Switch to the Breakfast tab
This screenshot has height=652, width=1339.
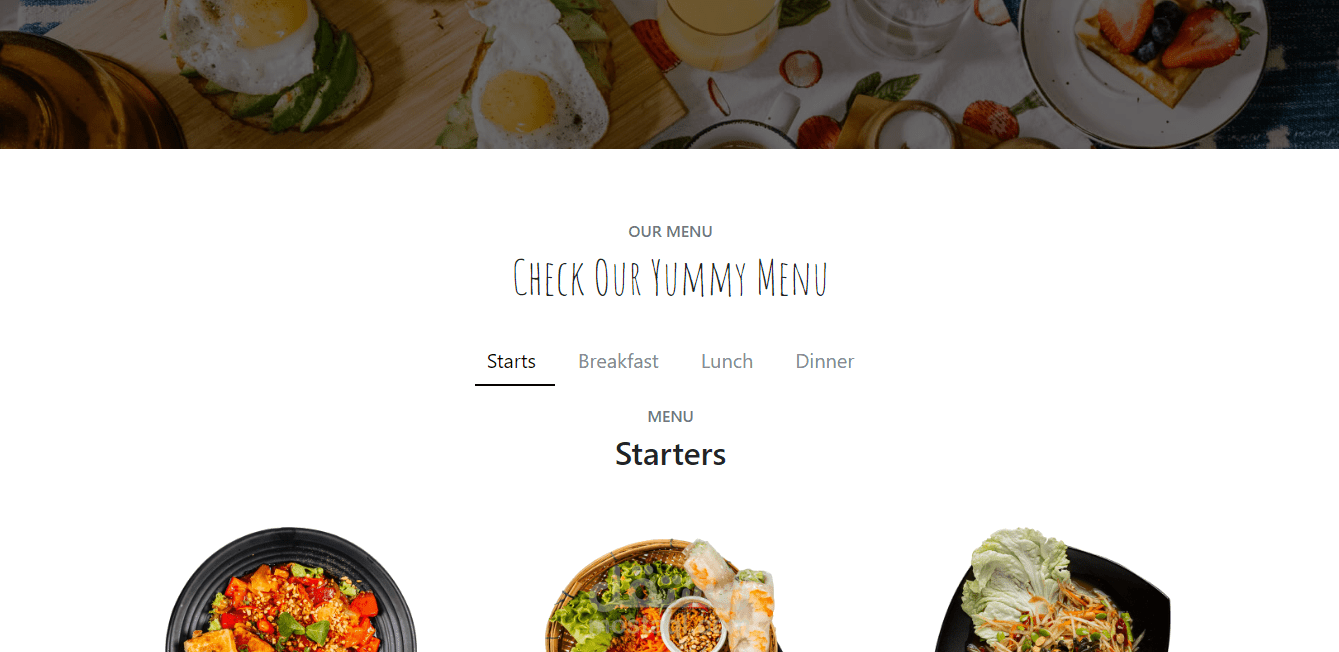click(618, 362)
